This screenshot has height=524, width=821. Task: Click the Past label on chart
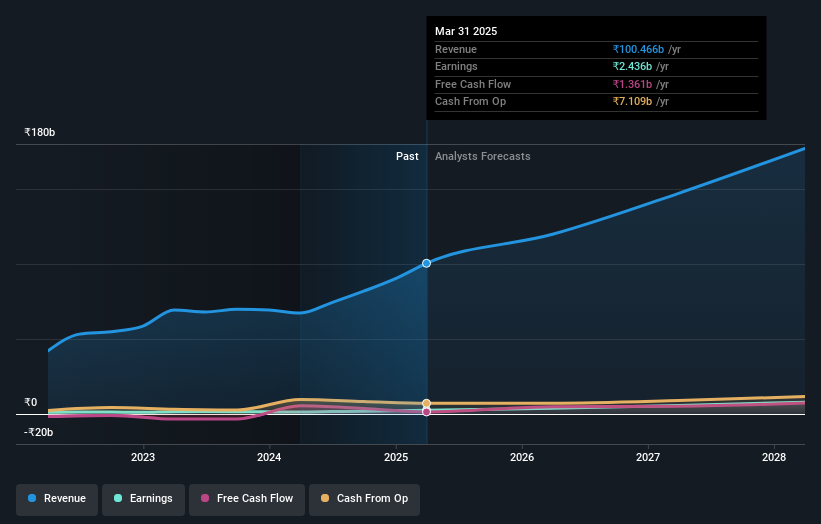pos(407,157)
